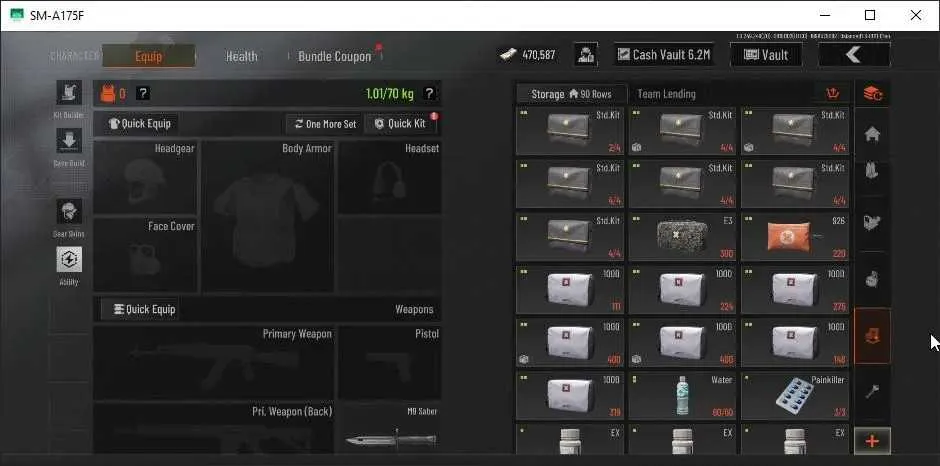Select the empty Body Armor slot

point(268,217)
